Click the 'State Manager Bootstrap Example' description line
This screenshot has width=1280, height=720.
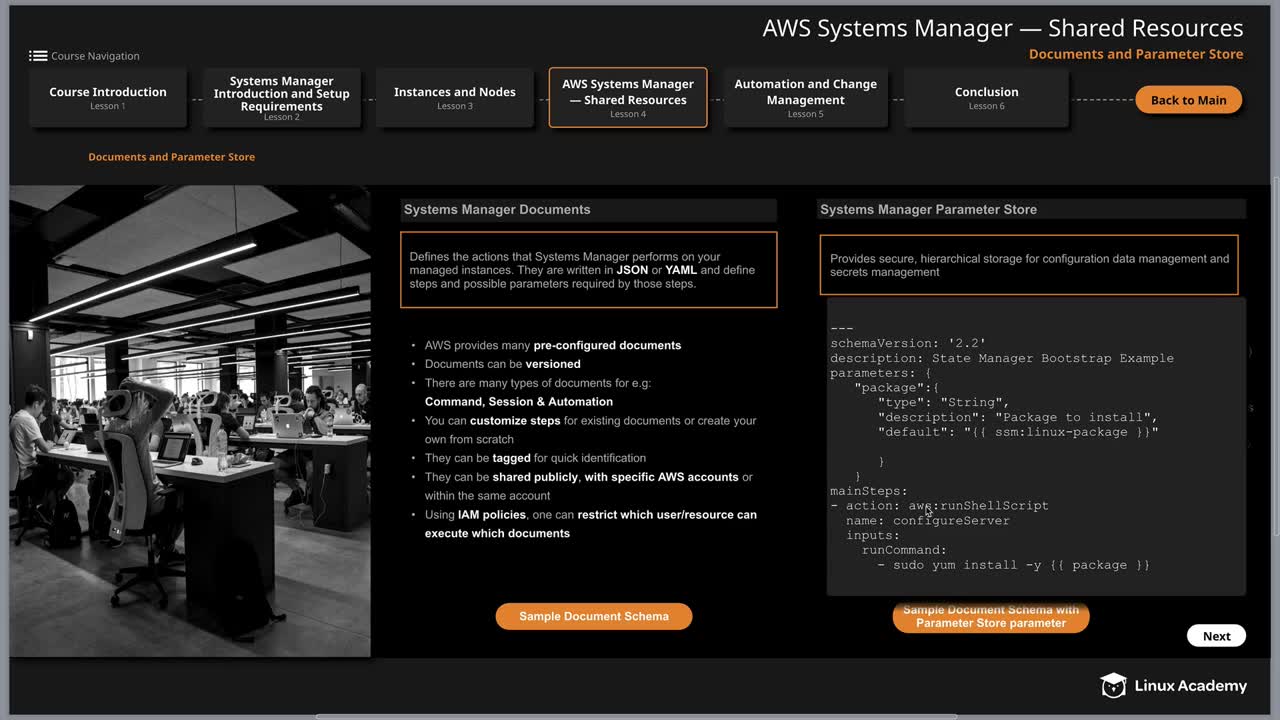pyautogui.click(x=1002, y=358)
